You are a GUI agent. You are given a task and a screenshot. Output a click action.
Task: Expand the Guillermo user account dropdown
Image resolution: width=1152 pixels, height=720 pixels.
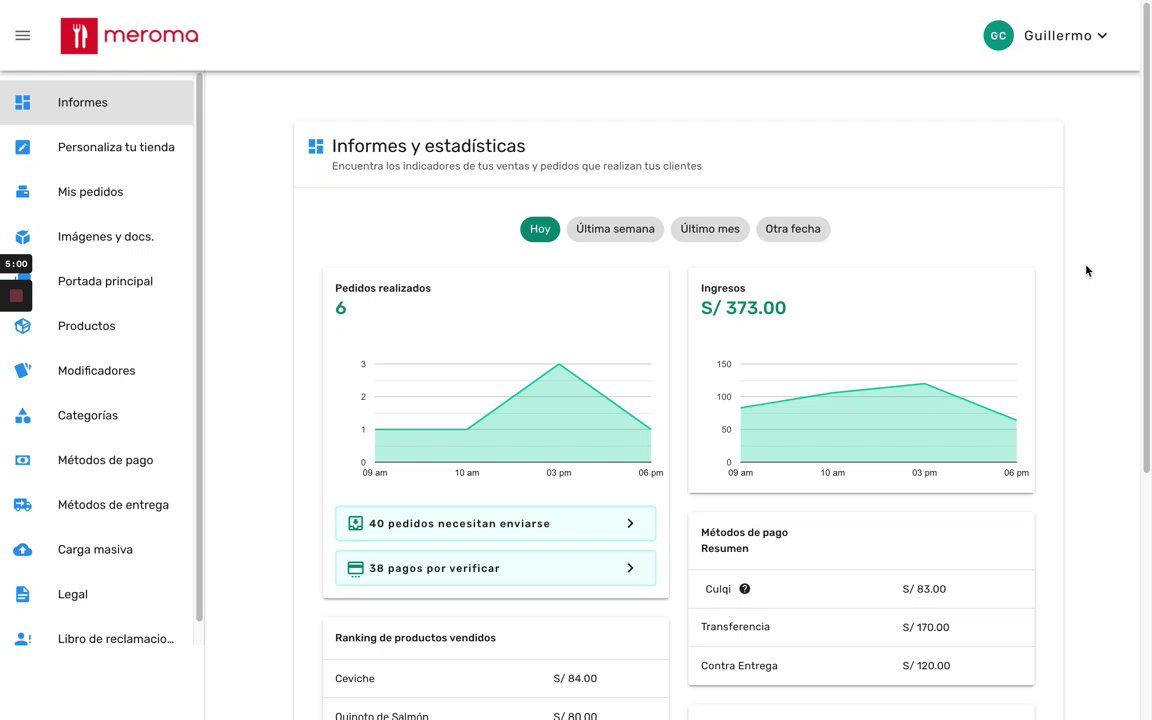(1102, 36)
